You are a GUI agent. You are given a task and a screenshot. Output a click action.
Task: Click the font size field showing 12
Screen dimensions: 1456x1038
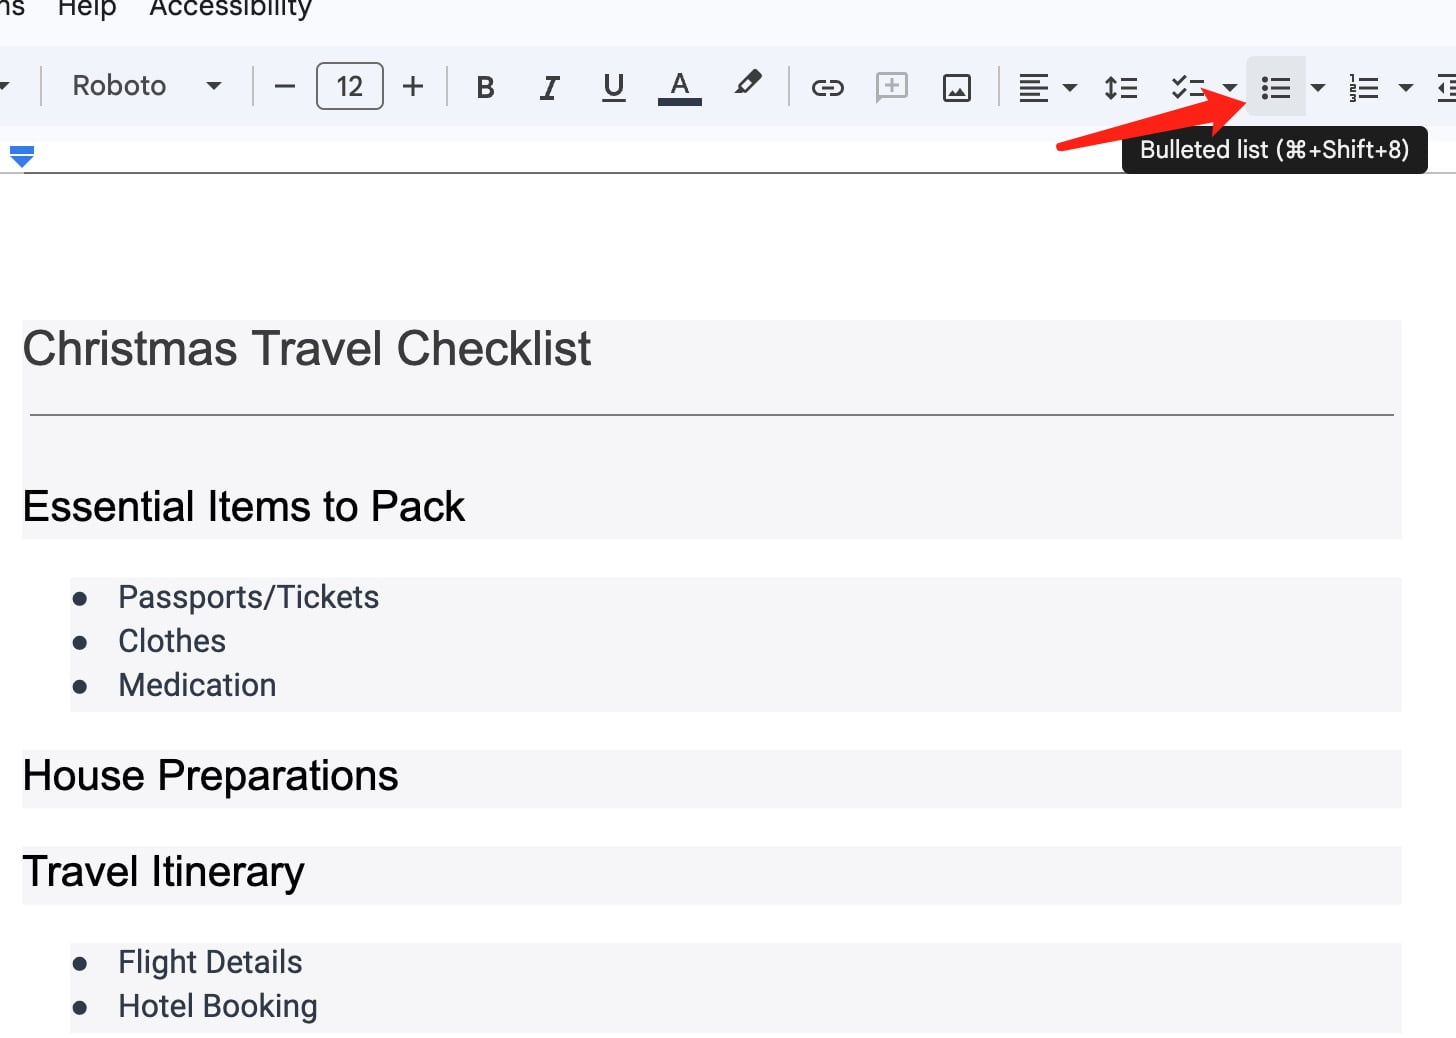[x=350, y=86]
